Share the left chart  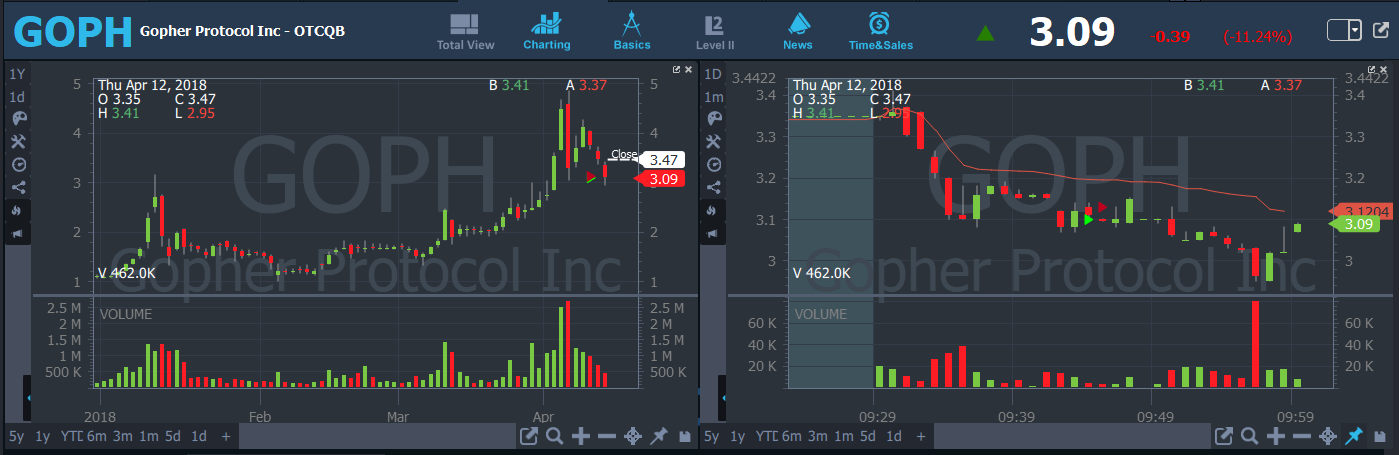[17, 186]
